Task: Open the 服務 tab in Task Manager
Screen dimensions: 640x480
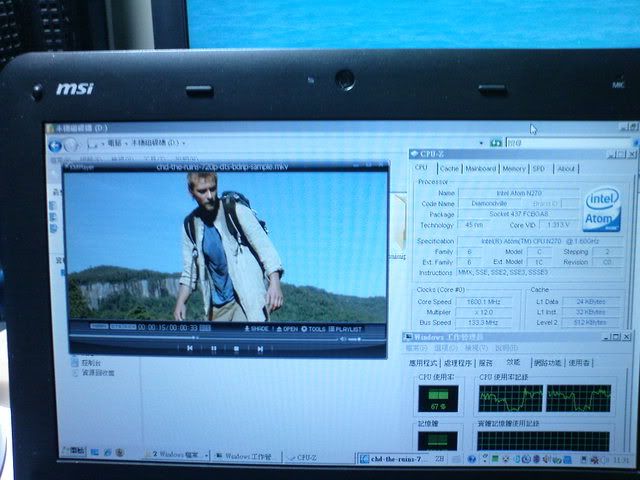Action: click(486, 363)
